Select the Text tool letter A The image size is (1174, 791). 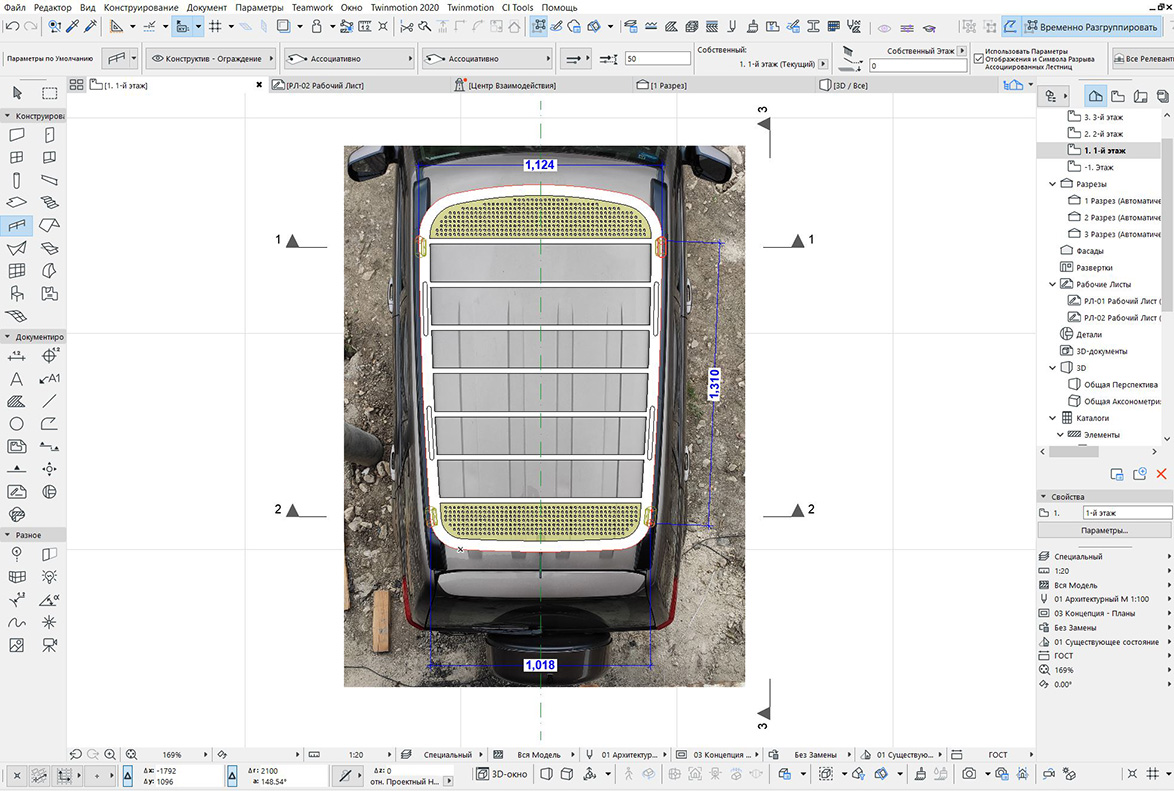(16, 379)
